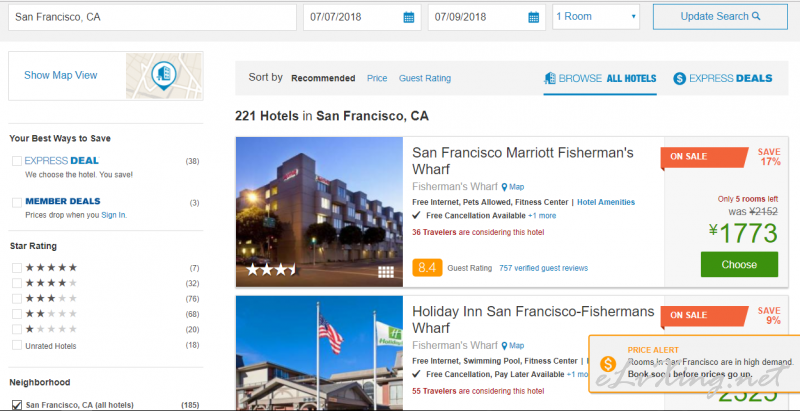This screenshot has height=411, width=800.
Task: Click the Price Alert dollar coin icon
Action: coord(608,364)
